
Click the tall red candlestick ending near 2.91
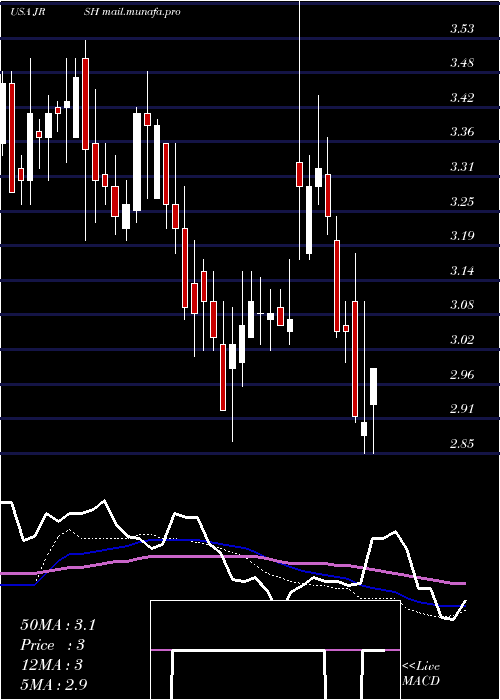tap(355, 359)
